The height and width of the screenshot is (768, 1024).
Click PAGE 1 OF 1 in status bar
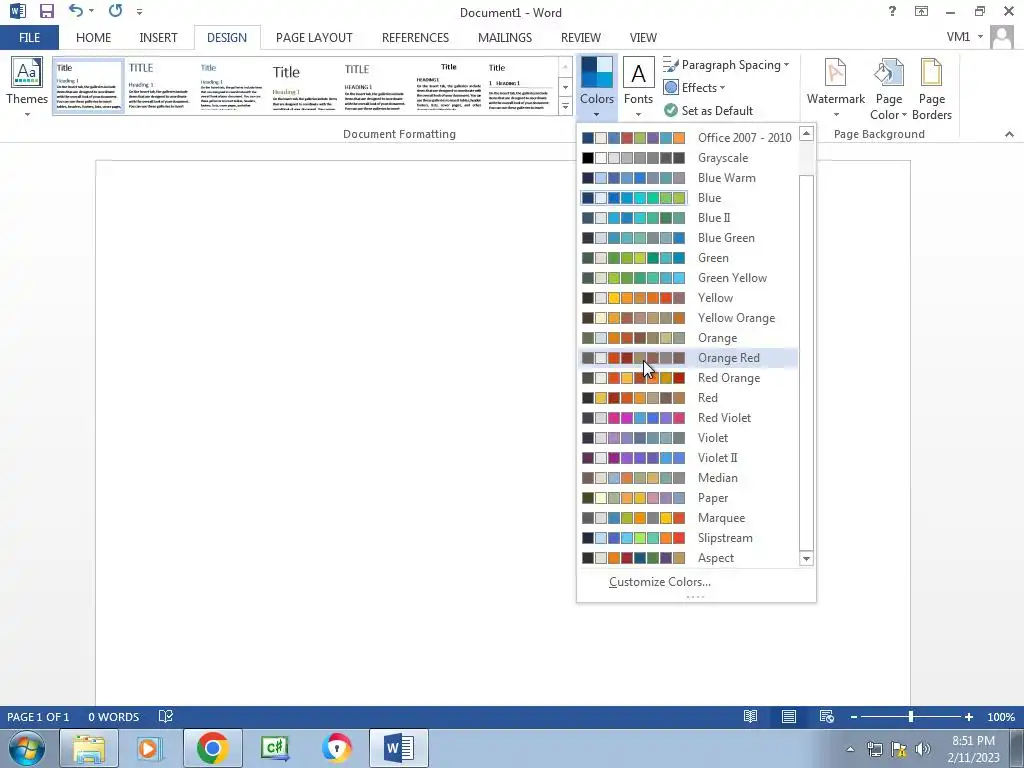(x=38, y=717)
